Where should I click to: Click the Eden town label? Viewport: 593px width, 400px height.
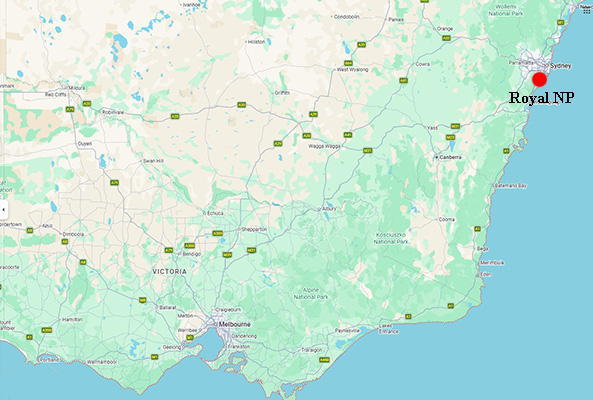click(x=486, y=274)
